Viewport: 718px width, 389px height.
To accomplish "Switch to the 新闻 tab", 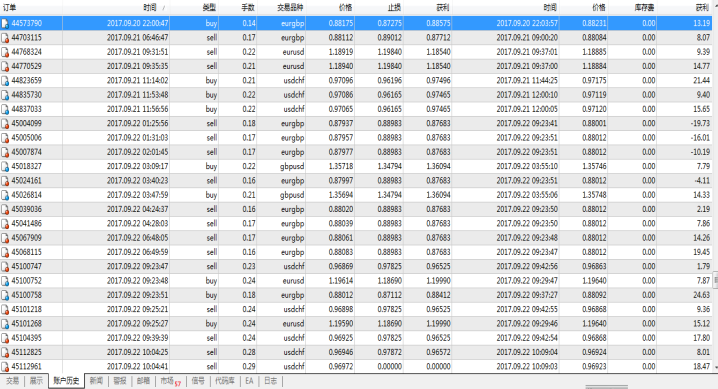I will click(96, 381).
